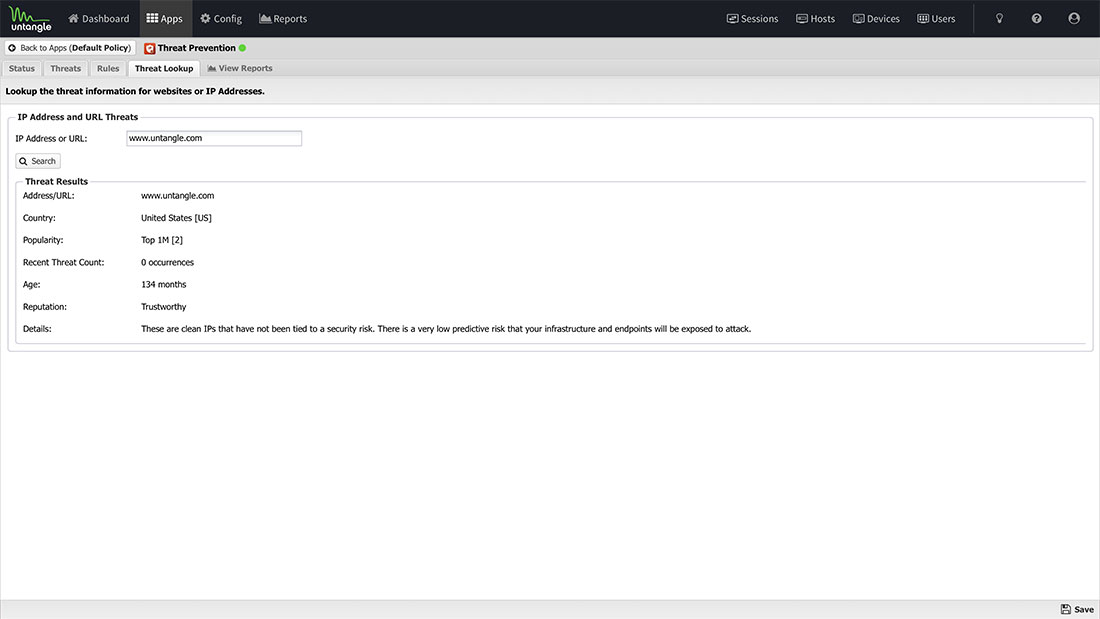Open View Reports tab

click(240, 68)
